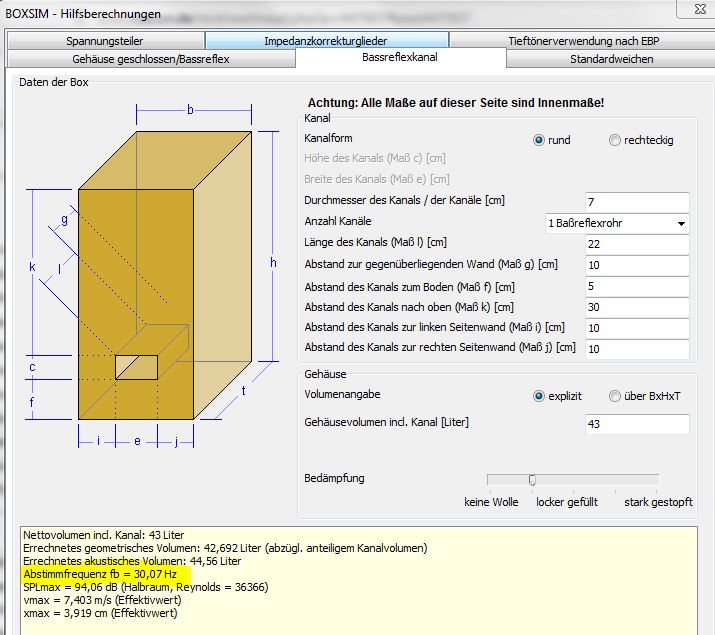
Task: Select the rund channel shape option
Action: (x=540, y=140)
